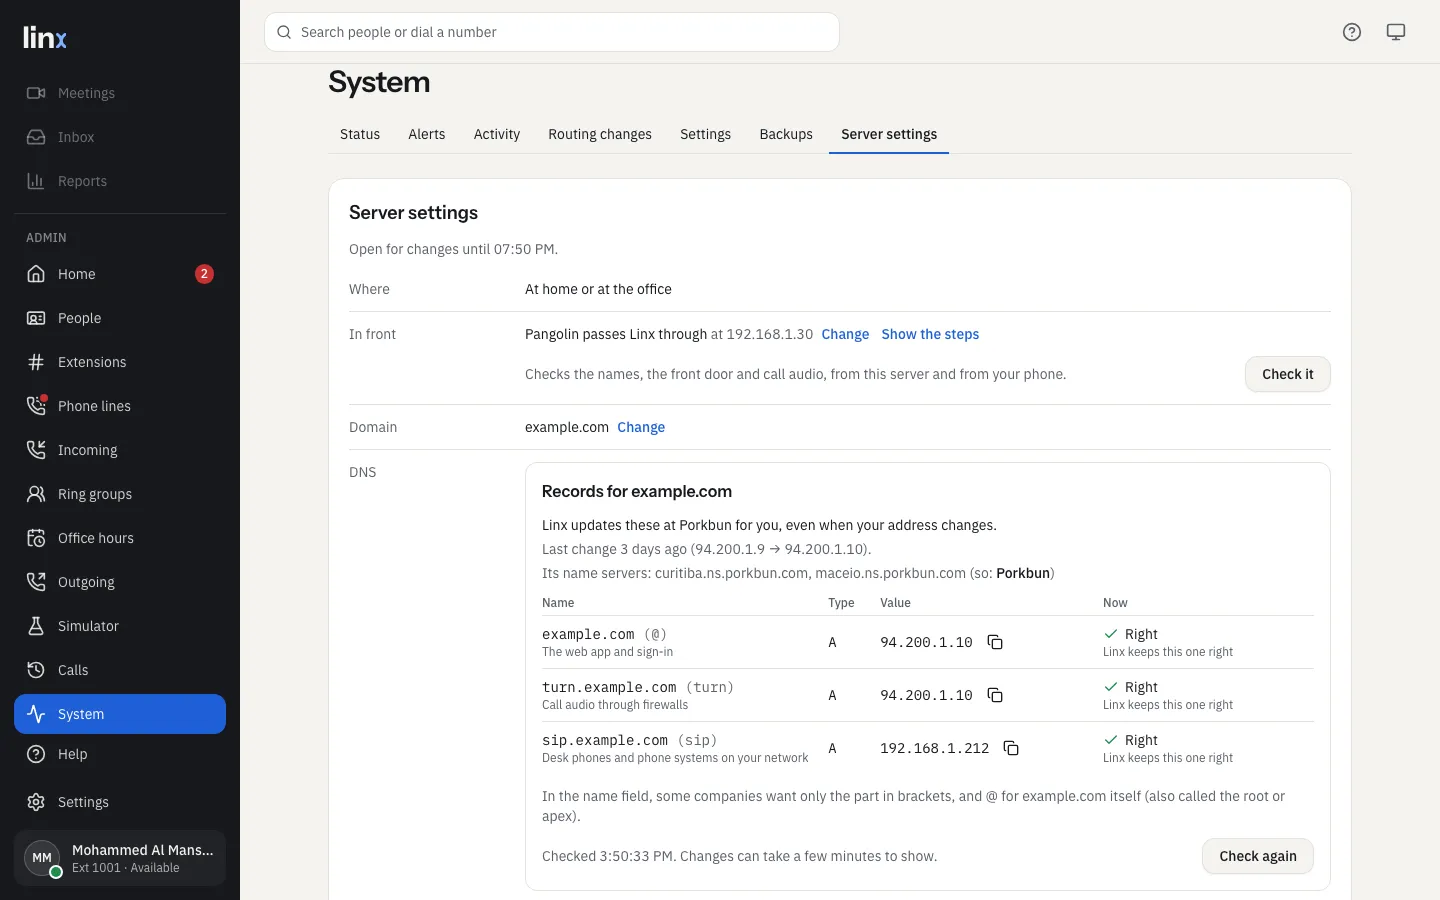Click the Check again button
This screenshot has width=1440, height=900.
[1258, 856]
